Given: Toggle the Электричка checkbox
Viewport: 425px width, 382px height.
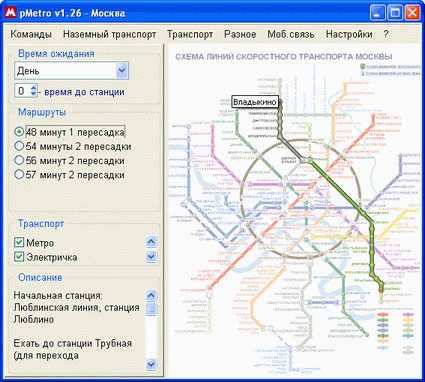Looking at the screenshot, I should (19, 256).
